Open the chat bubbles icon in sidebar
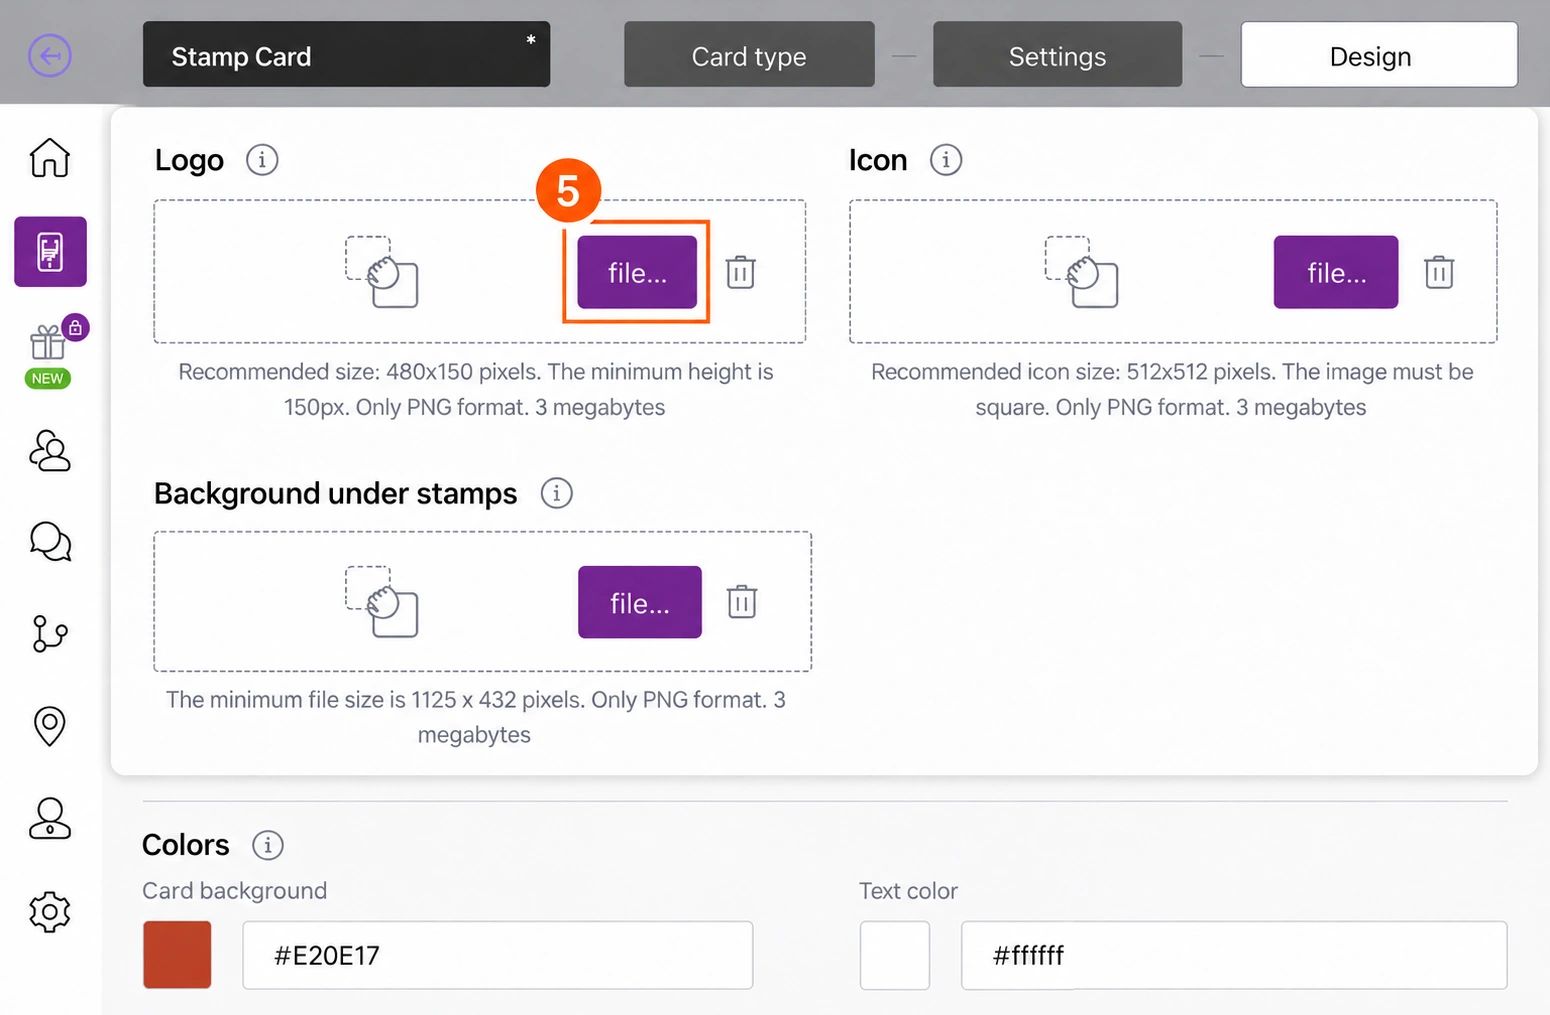The width and height of the screenshot is (1550, 1015). tap(50, 542)
